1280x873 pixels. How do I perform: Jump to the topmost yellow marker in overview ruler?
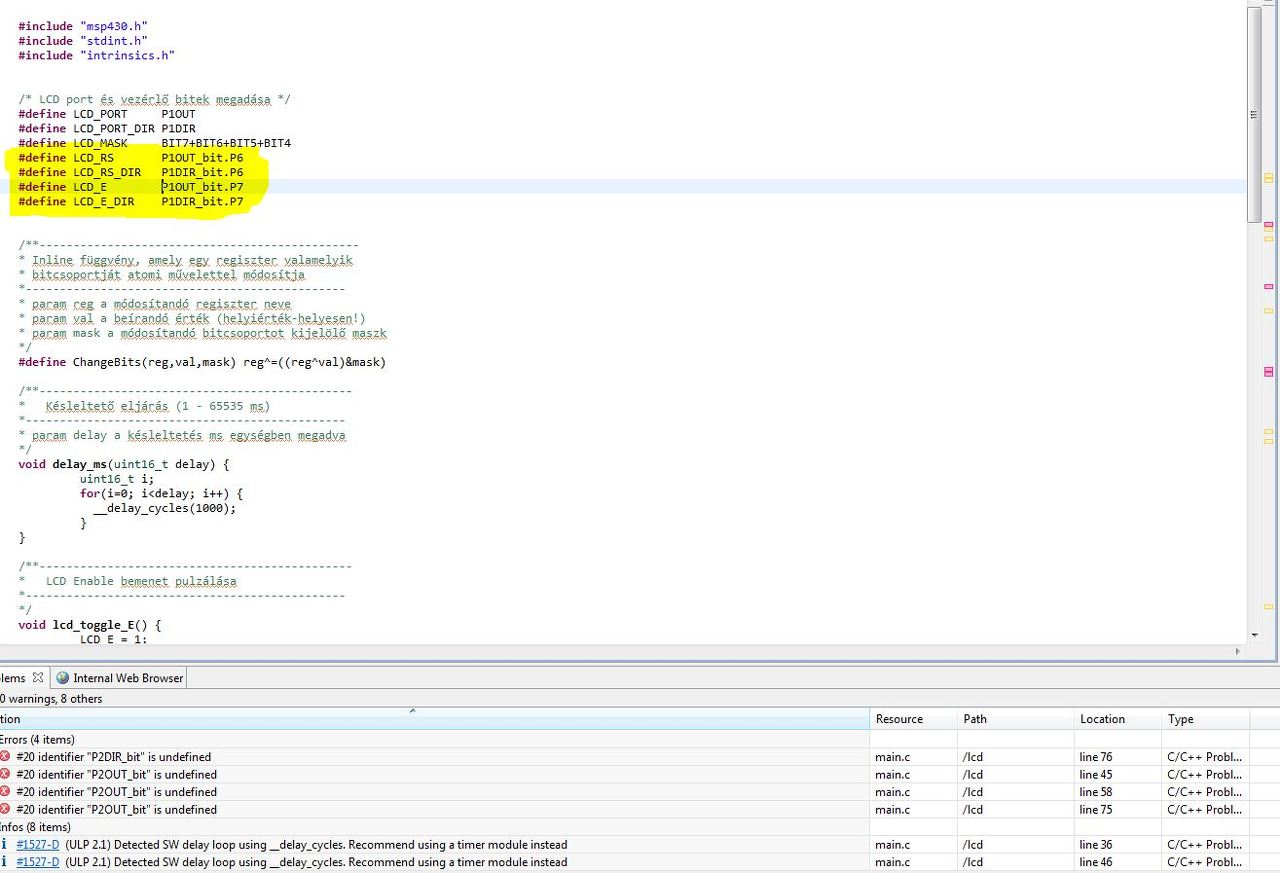(1268, 178)
